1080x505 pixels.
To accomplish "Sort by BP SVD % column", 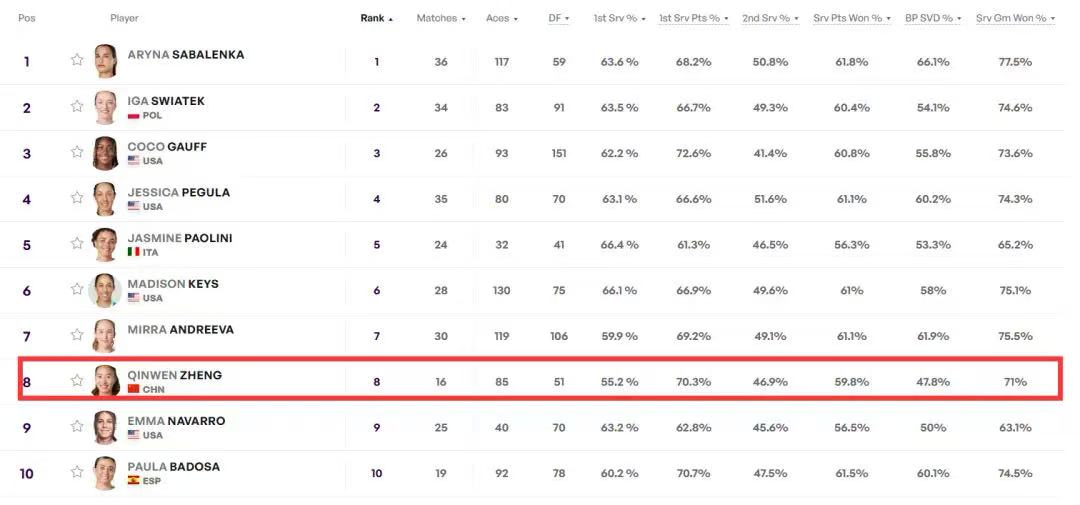I will [932, 18].
